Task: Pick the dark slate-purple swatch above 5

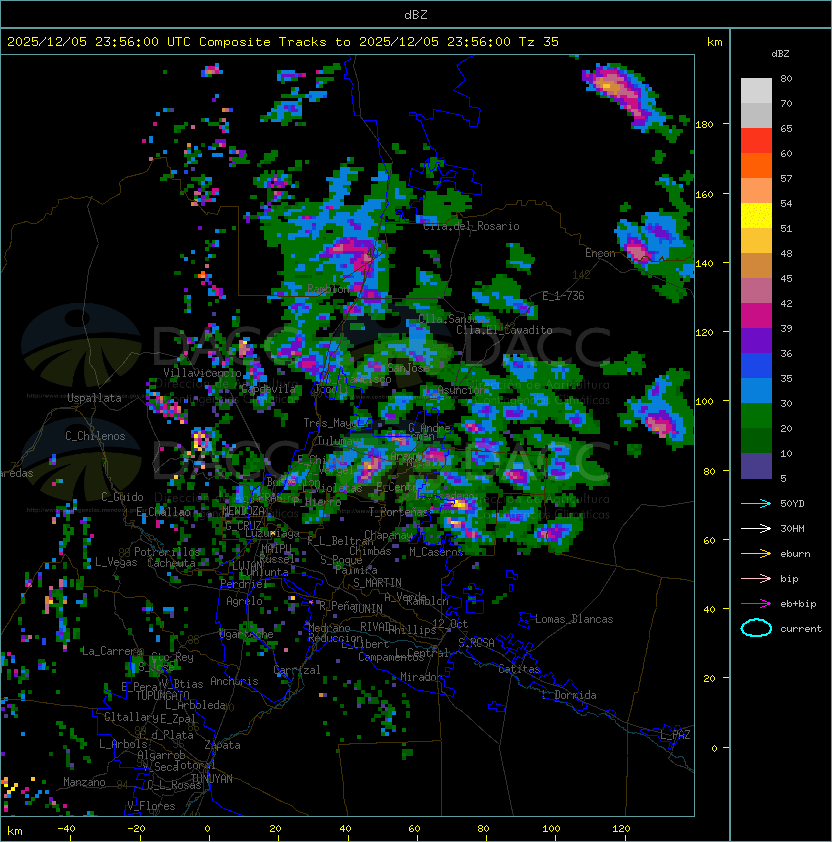Action: click(756, 466)
